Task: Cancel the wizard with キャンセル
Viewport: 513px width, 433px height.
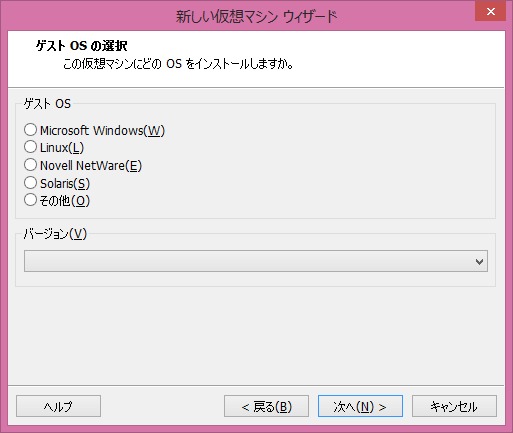Action: [x=454, y=406]
